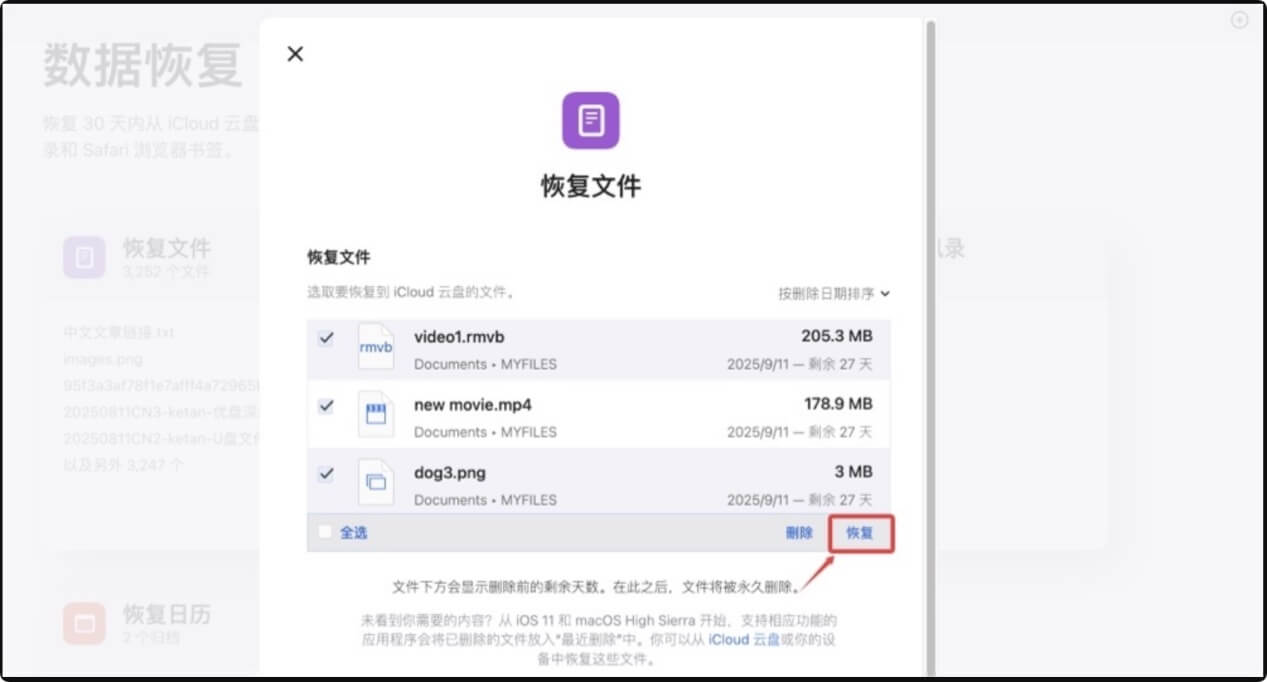Click the purple document icon above 恢复文件 title

tap(592, 119)
